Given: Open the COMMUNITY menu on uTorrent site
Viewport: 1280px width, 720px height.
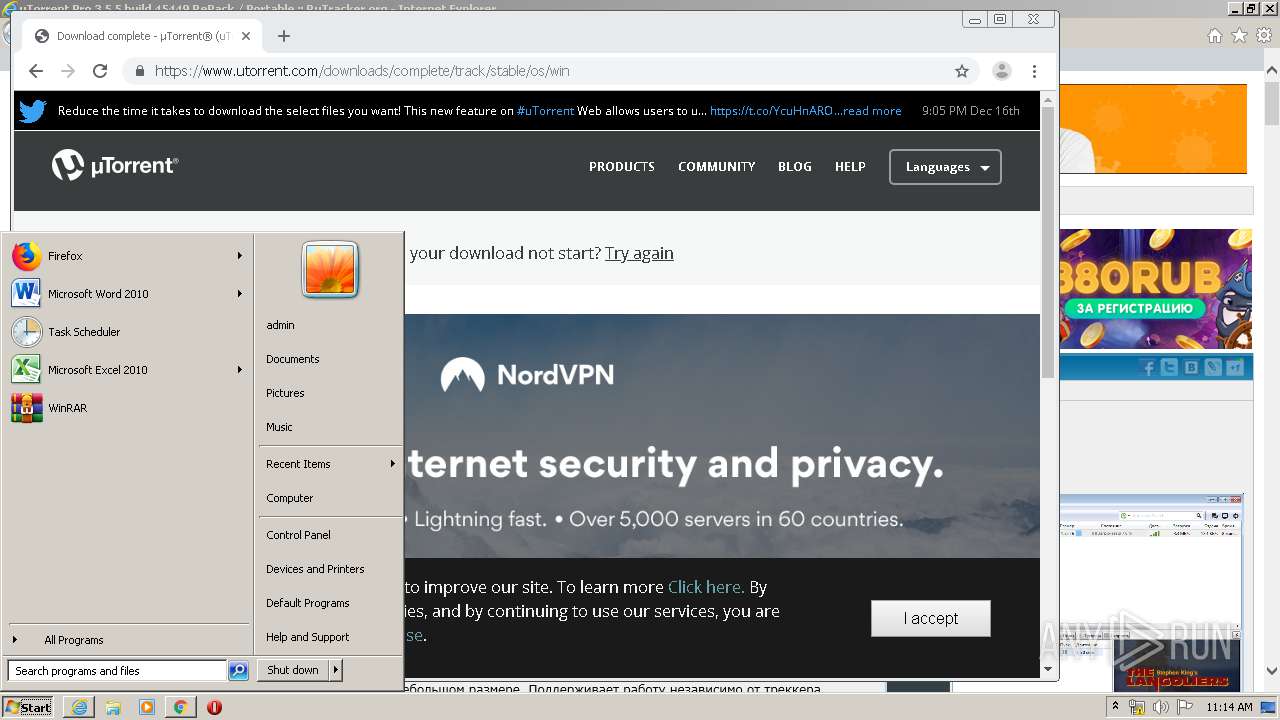Looking at the screenshot, I should (717, 167).
